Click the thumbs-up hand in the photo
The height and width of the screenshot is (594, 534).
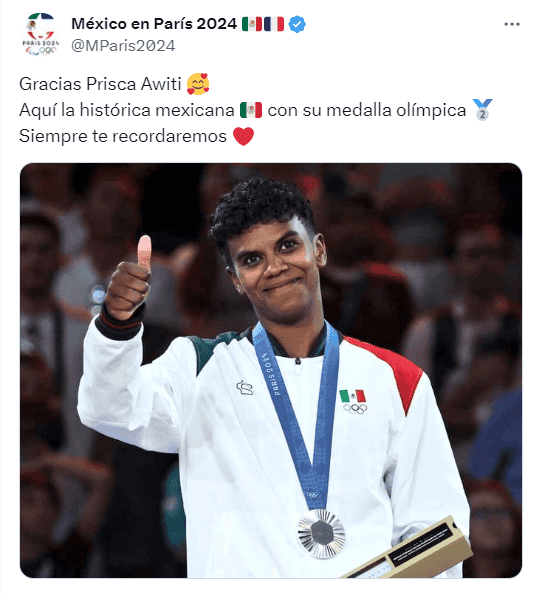[x=129, y=279]
